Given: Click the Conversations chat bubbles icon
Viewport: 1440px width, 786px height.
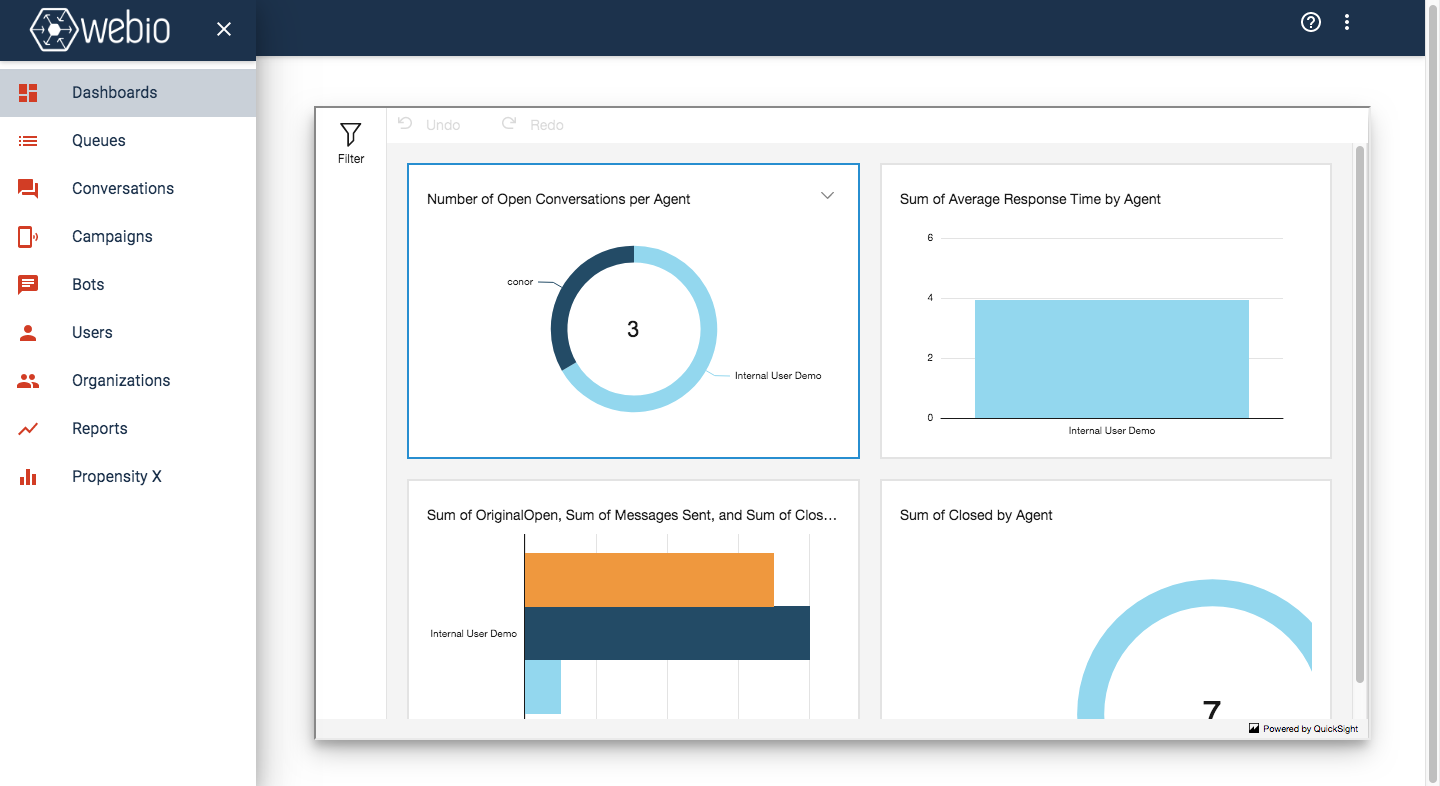Looking at the screenshot, I should pyautogui.click(x=28, y=189).
